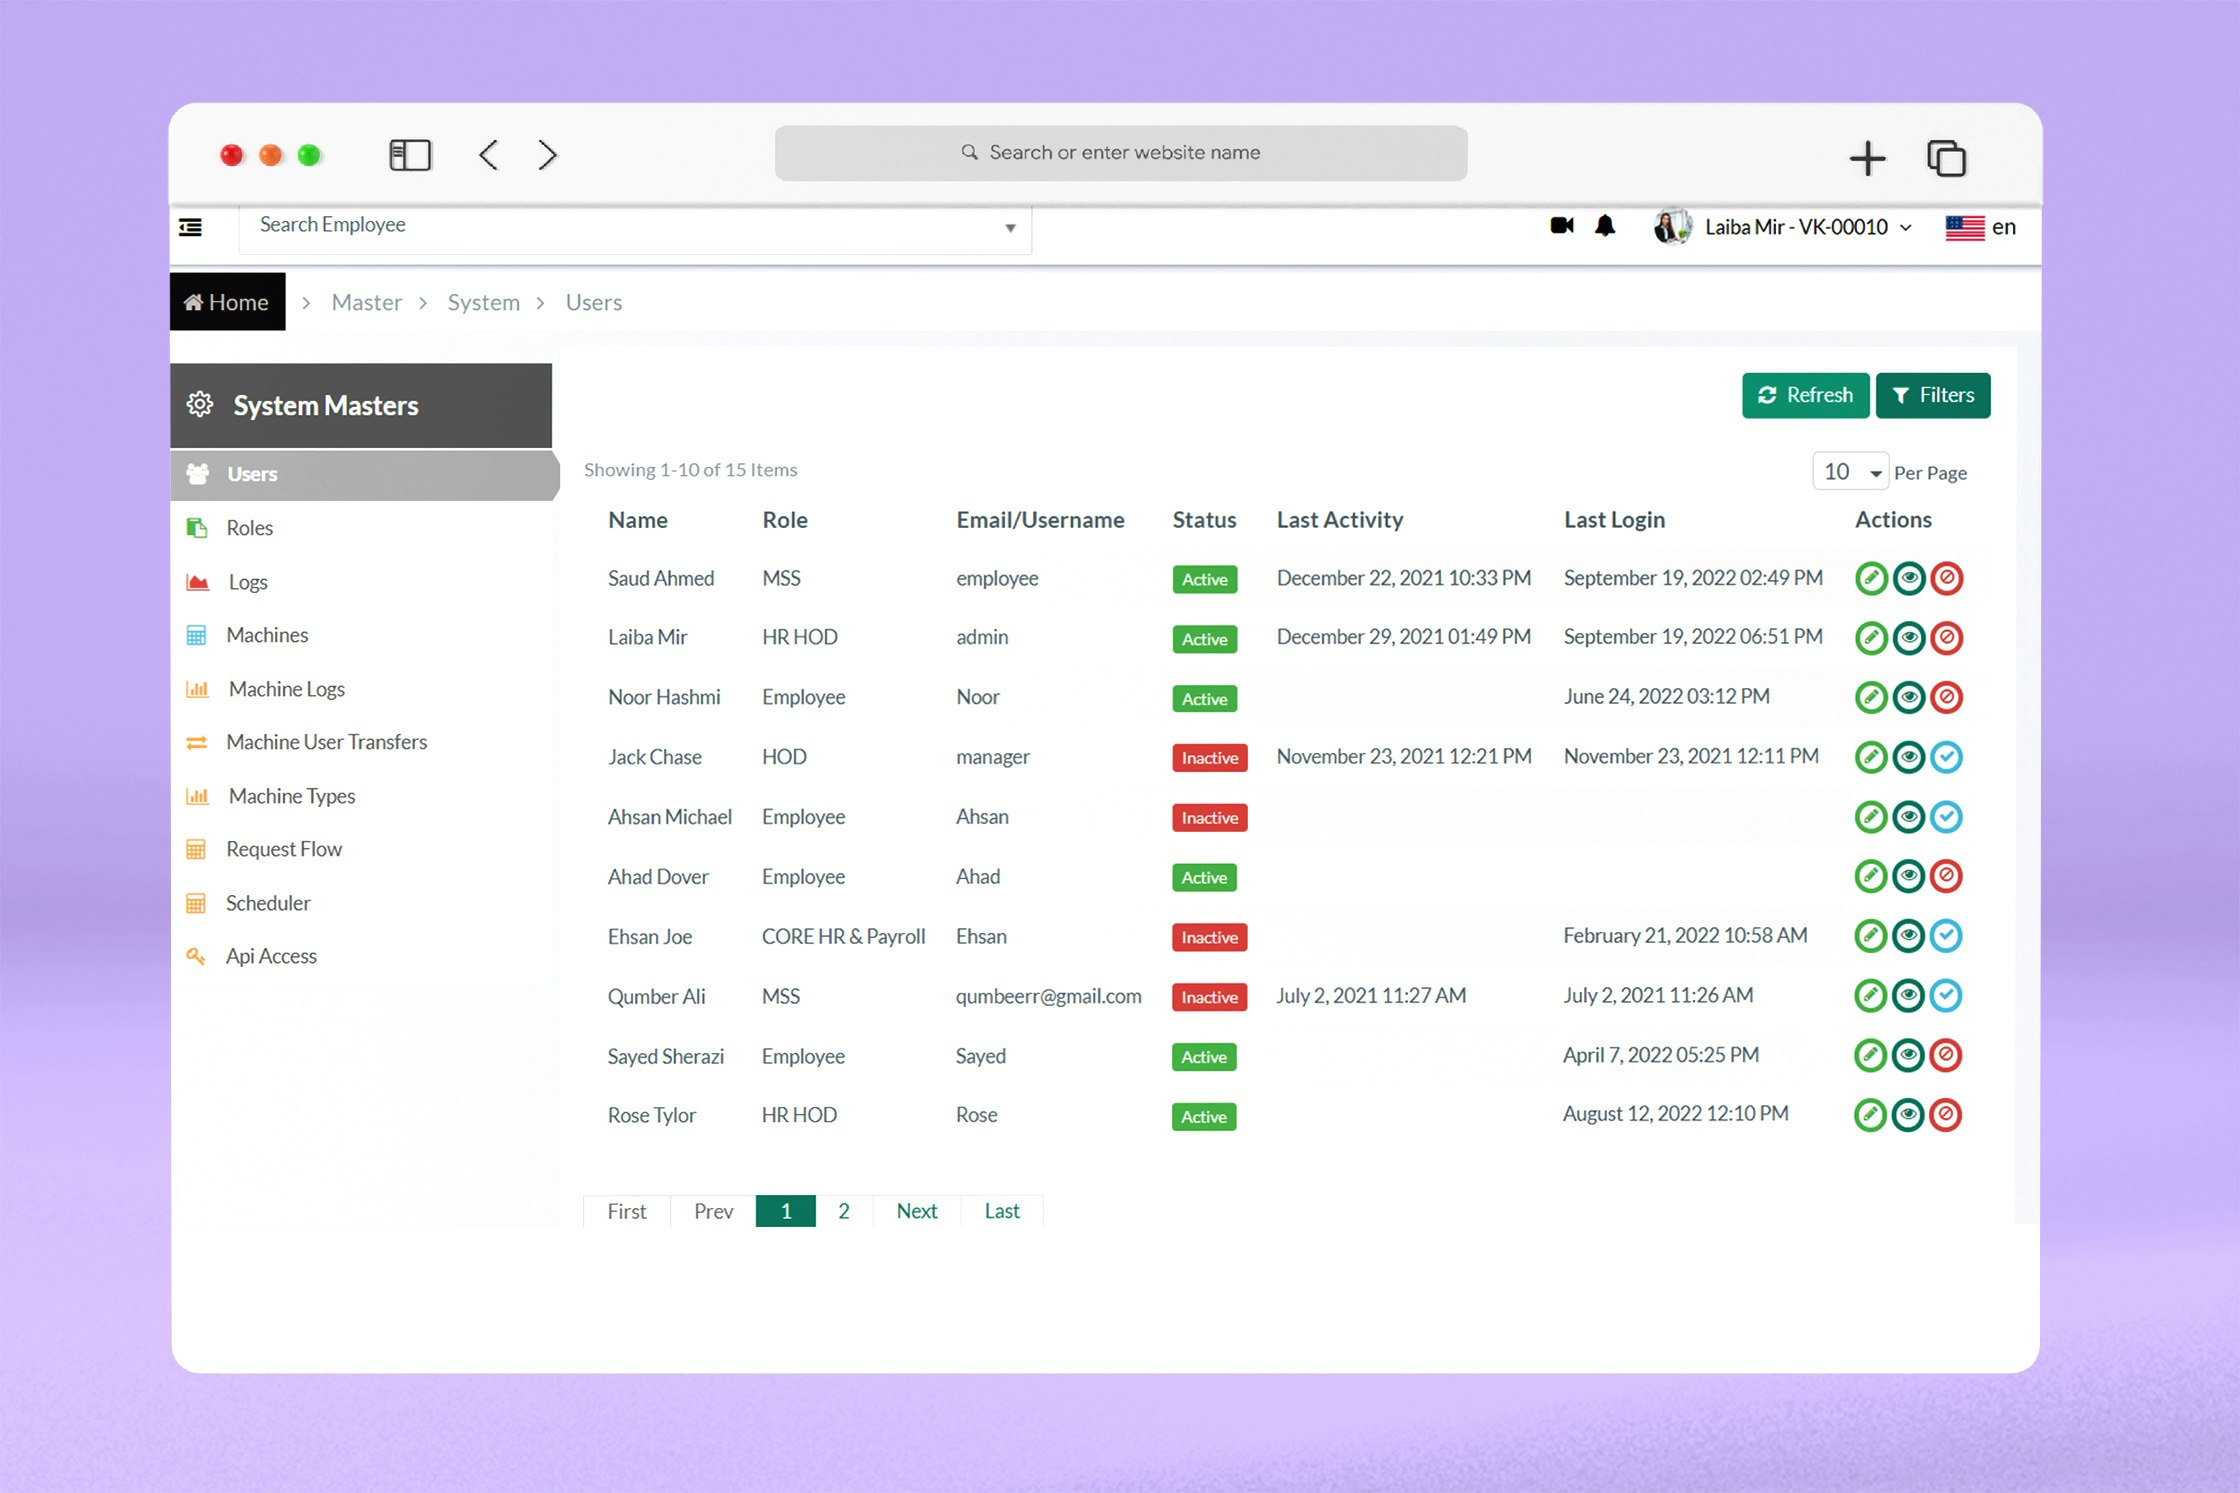Edit the Noor Hashmi user via pencil icon

point(1871,697)
